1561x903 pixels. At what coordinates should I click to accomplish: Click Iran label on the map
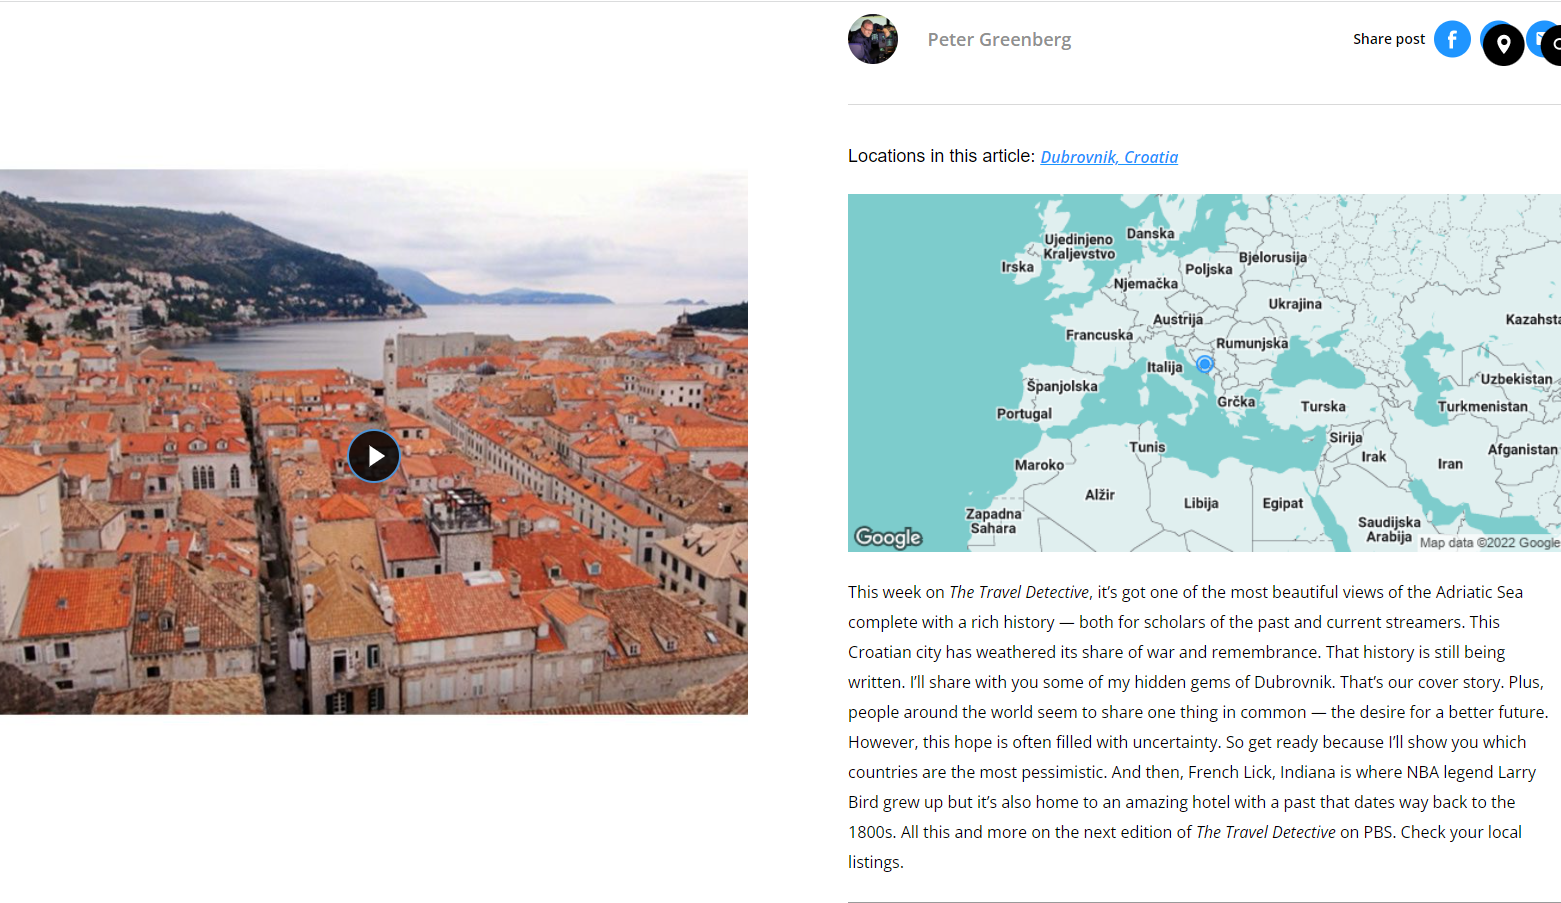pos(1450,464)
